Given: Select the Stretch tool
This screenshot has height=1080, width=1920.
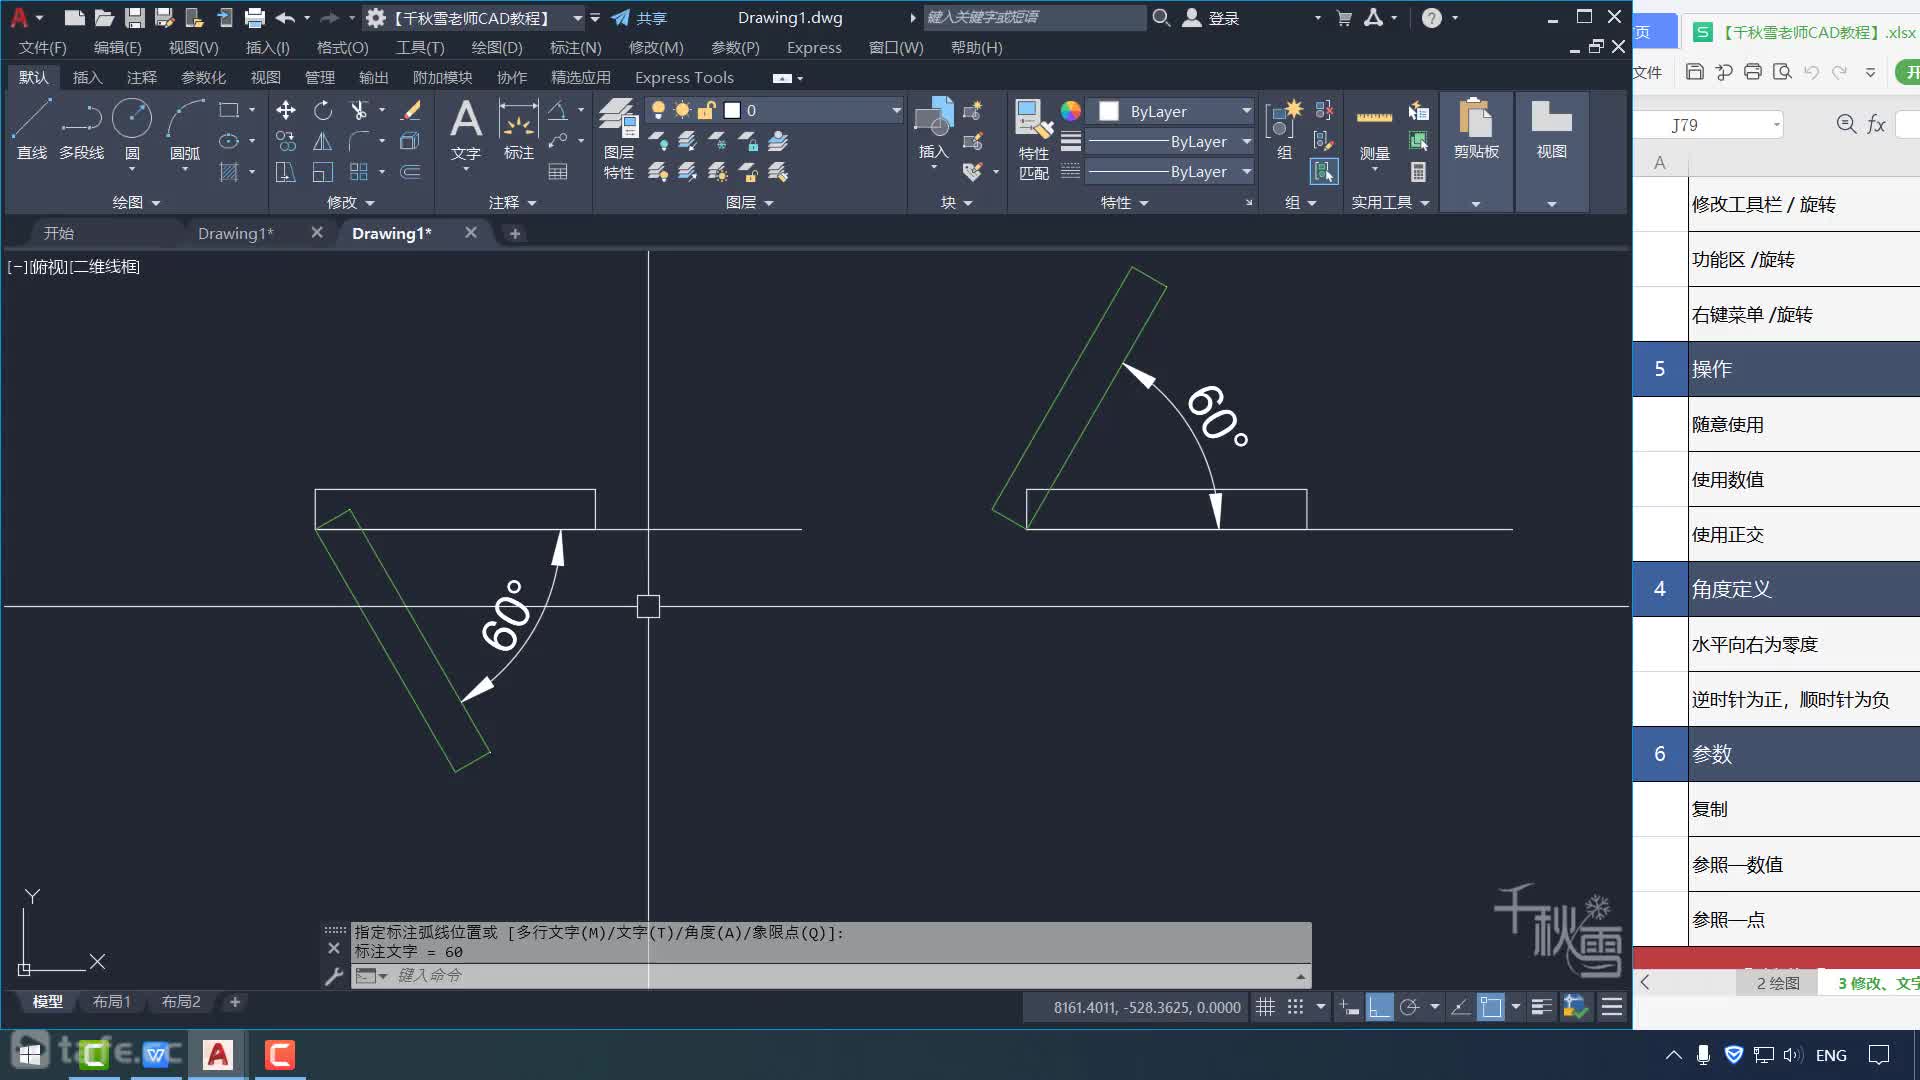Looking at the screenshot, I should pos(286,172).
